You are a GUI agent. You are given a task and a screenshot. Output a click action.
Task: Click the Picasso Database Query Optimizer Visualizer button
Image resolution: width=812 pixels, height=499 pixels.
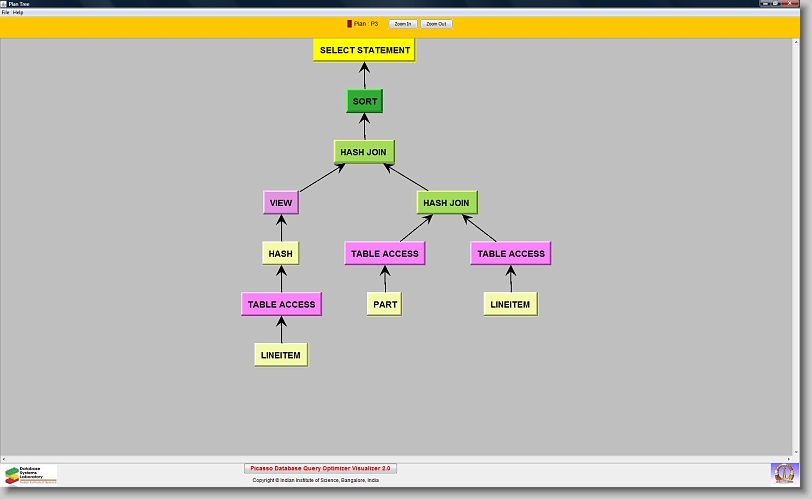(x=321, y=468)
